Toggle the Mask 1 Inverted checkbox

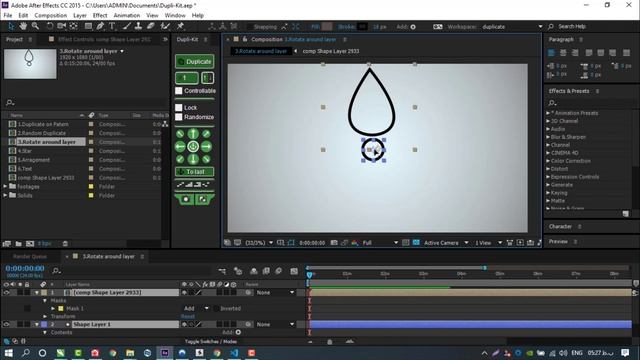pos(216,309)
